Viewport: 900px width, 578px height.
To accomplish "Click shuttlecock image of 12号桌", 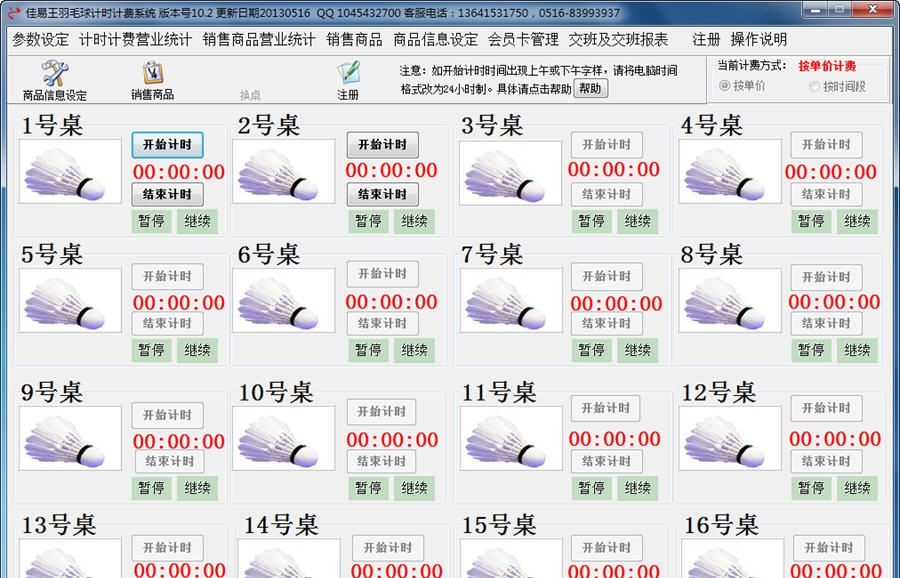I will pos(730,439).
